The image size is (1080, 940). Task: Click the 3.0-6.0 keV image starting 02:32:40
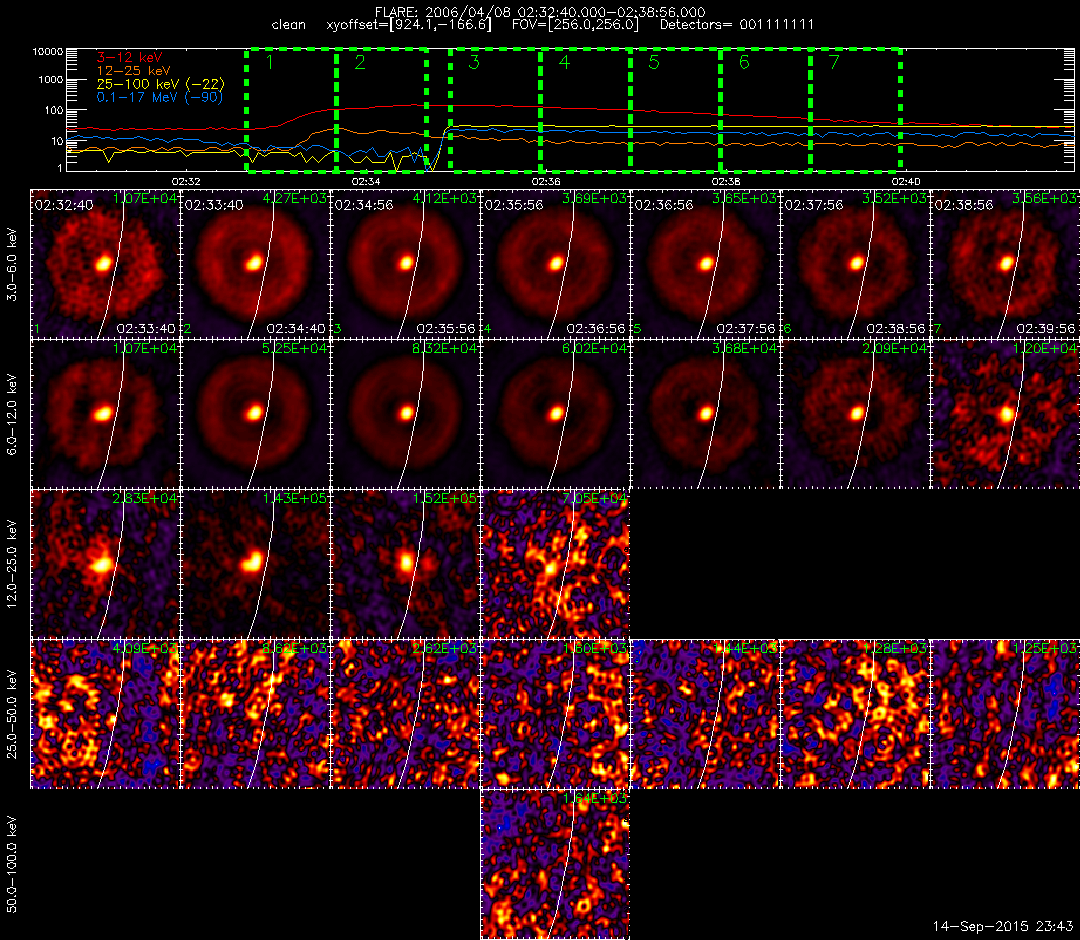(x=105, y=264)
